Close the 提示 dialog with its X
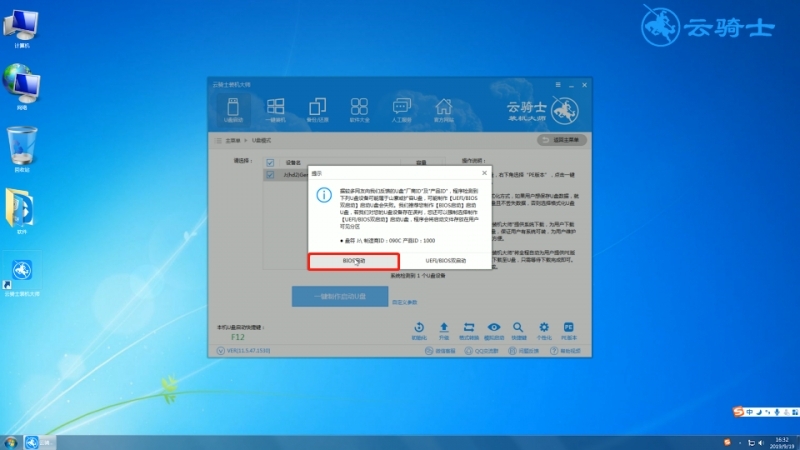Viewport: 800px width, 450px height. 484,173
